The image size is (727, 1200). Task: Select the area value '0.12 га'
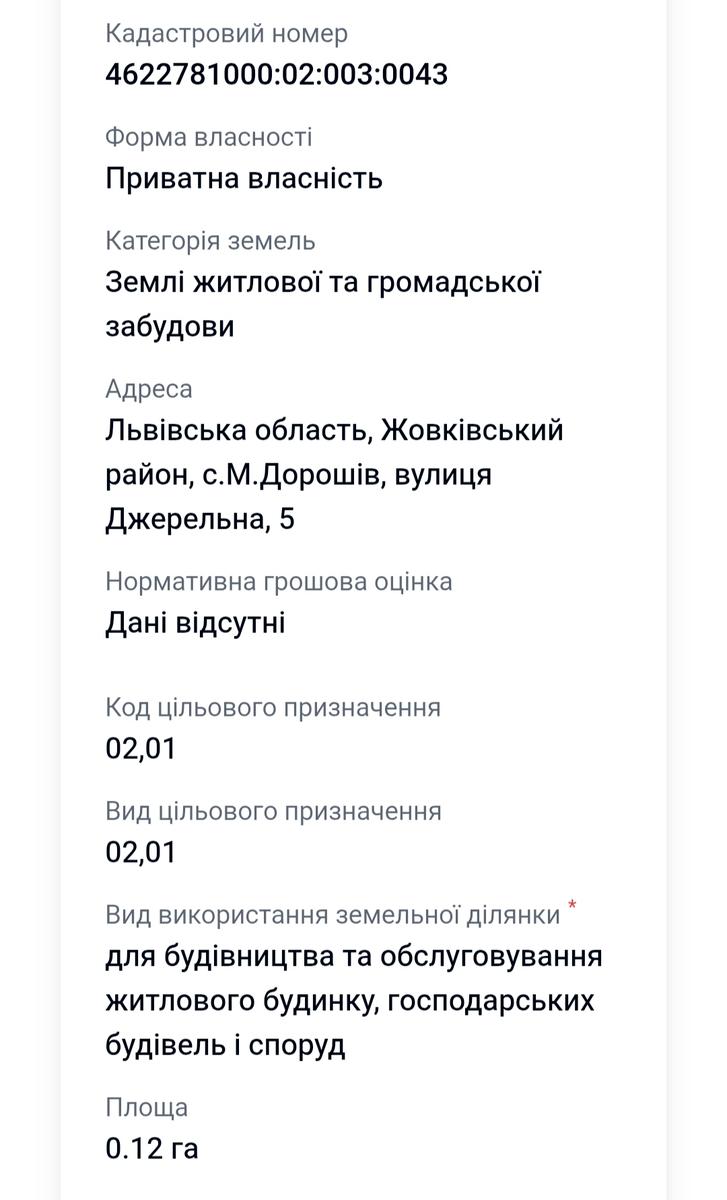(x=152, y=1149)
